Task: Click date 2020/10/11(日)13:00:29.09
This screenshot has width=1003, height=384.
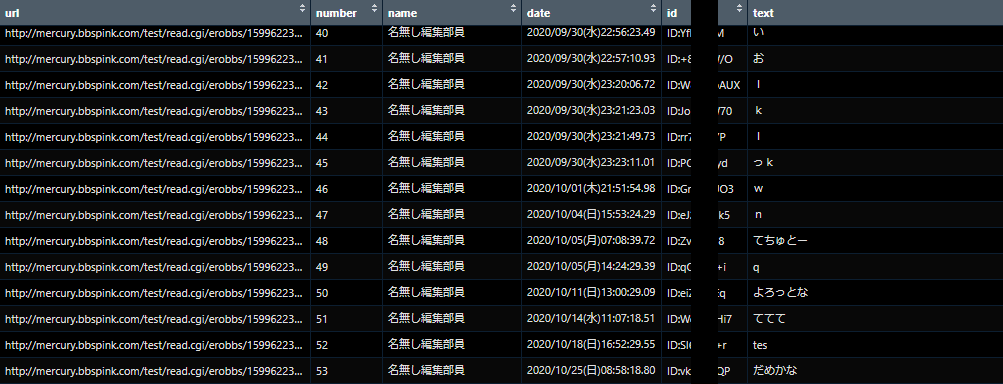Action: [591, 292]
